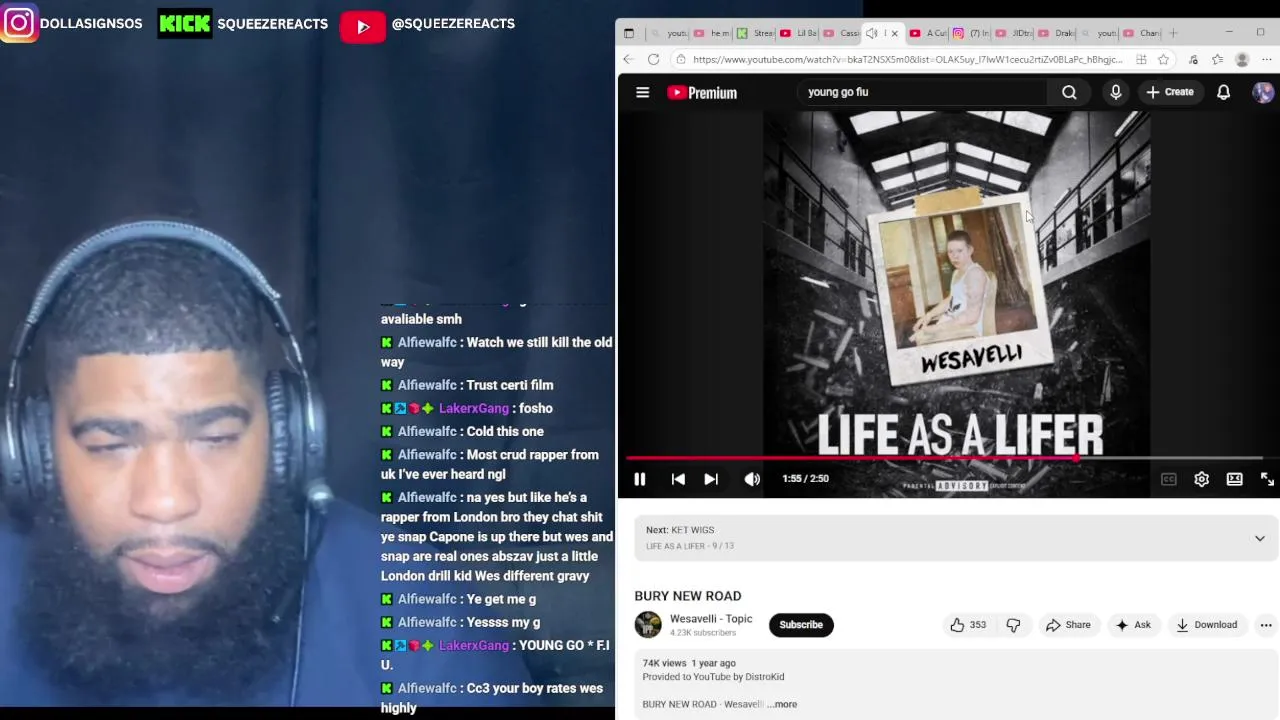1280x720 pixels.
Task: Open the Ask AI button
Action: 1133,625
